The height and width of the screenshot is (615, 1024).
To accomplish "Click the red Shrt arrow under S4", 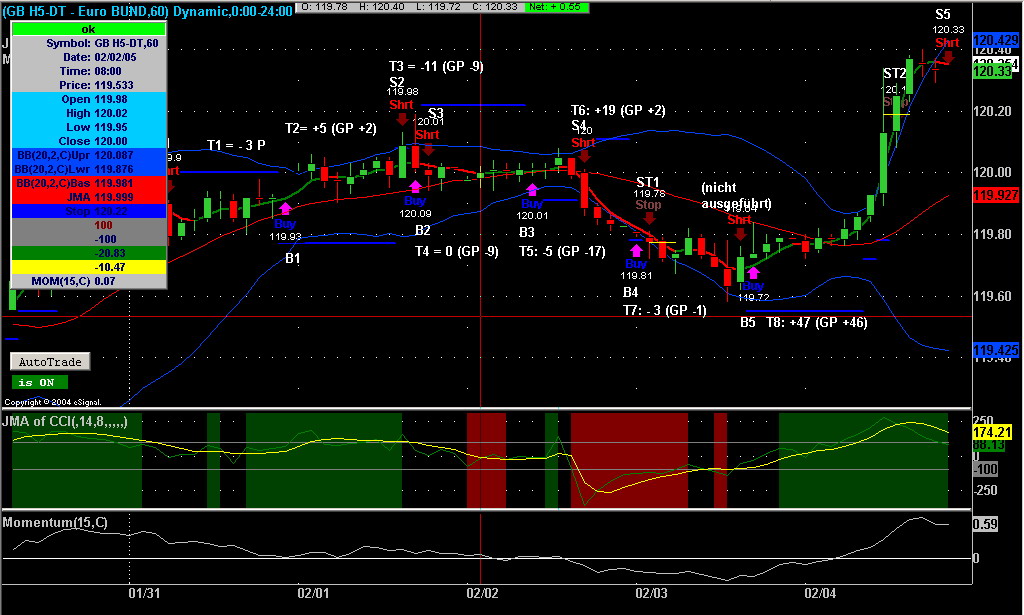I will pos(584,155).
